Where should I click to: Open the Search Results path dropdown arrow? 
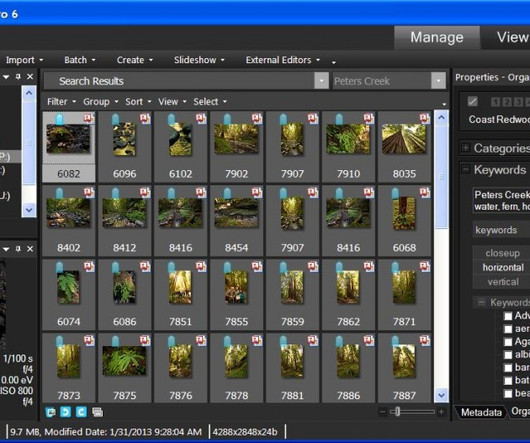click(x=321, y=81)
